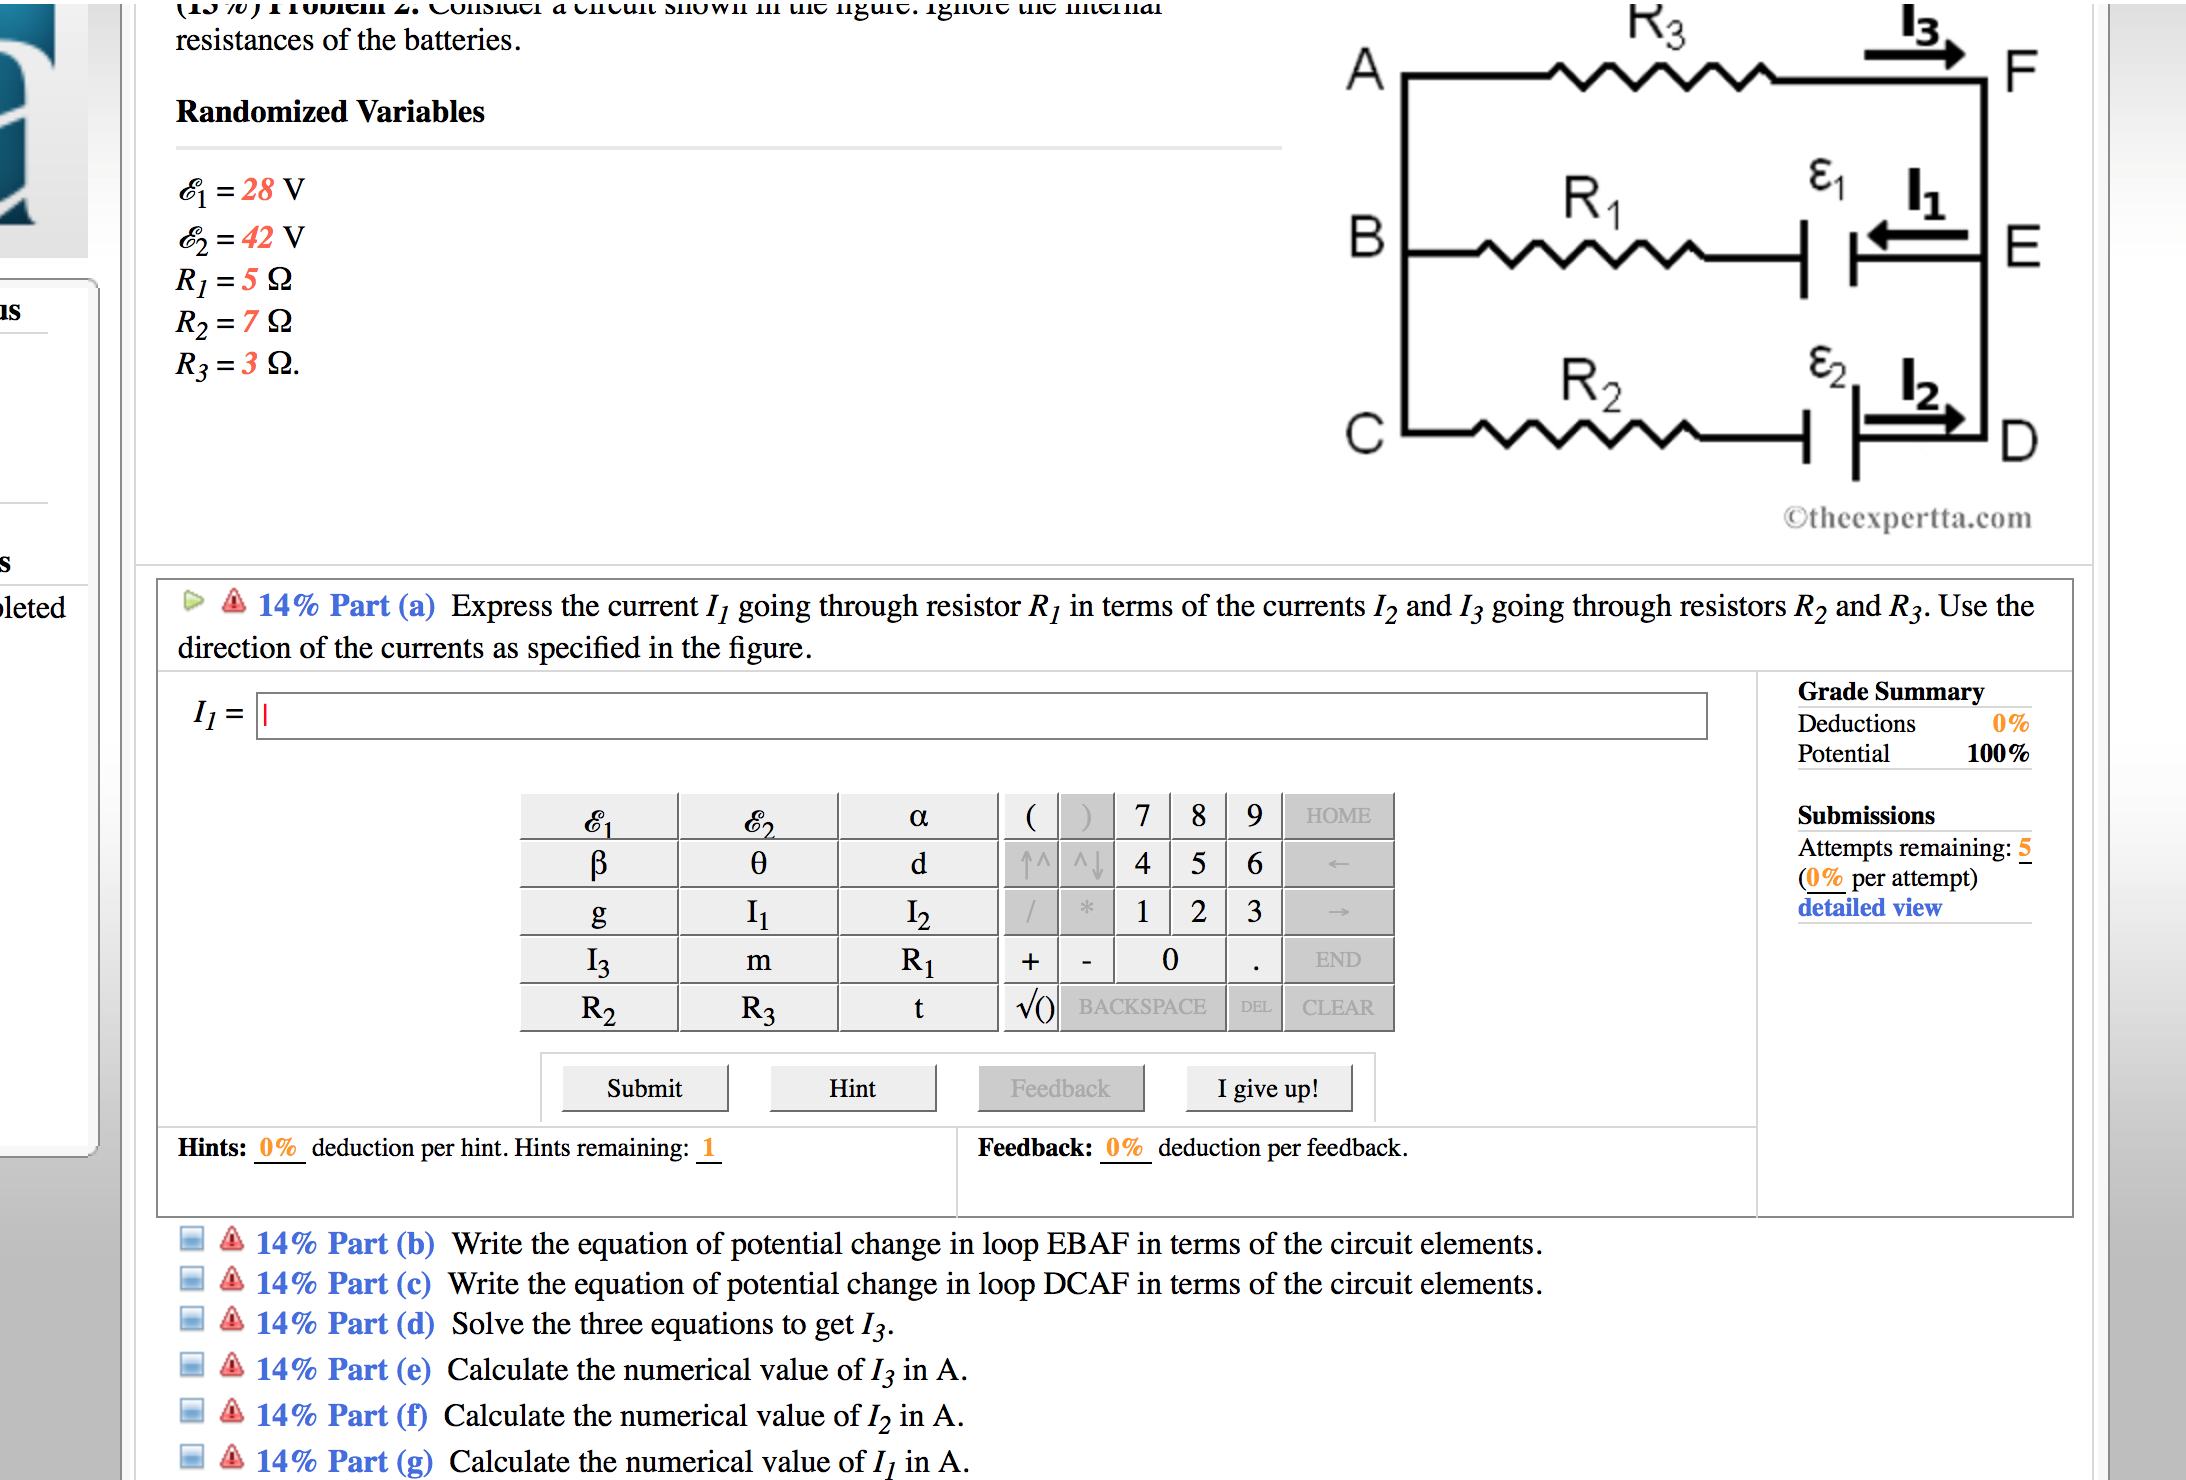Toggle the checkbox next to Part (e)

click(191, 1368)
